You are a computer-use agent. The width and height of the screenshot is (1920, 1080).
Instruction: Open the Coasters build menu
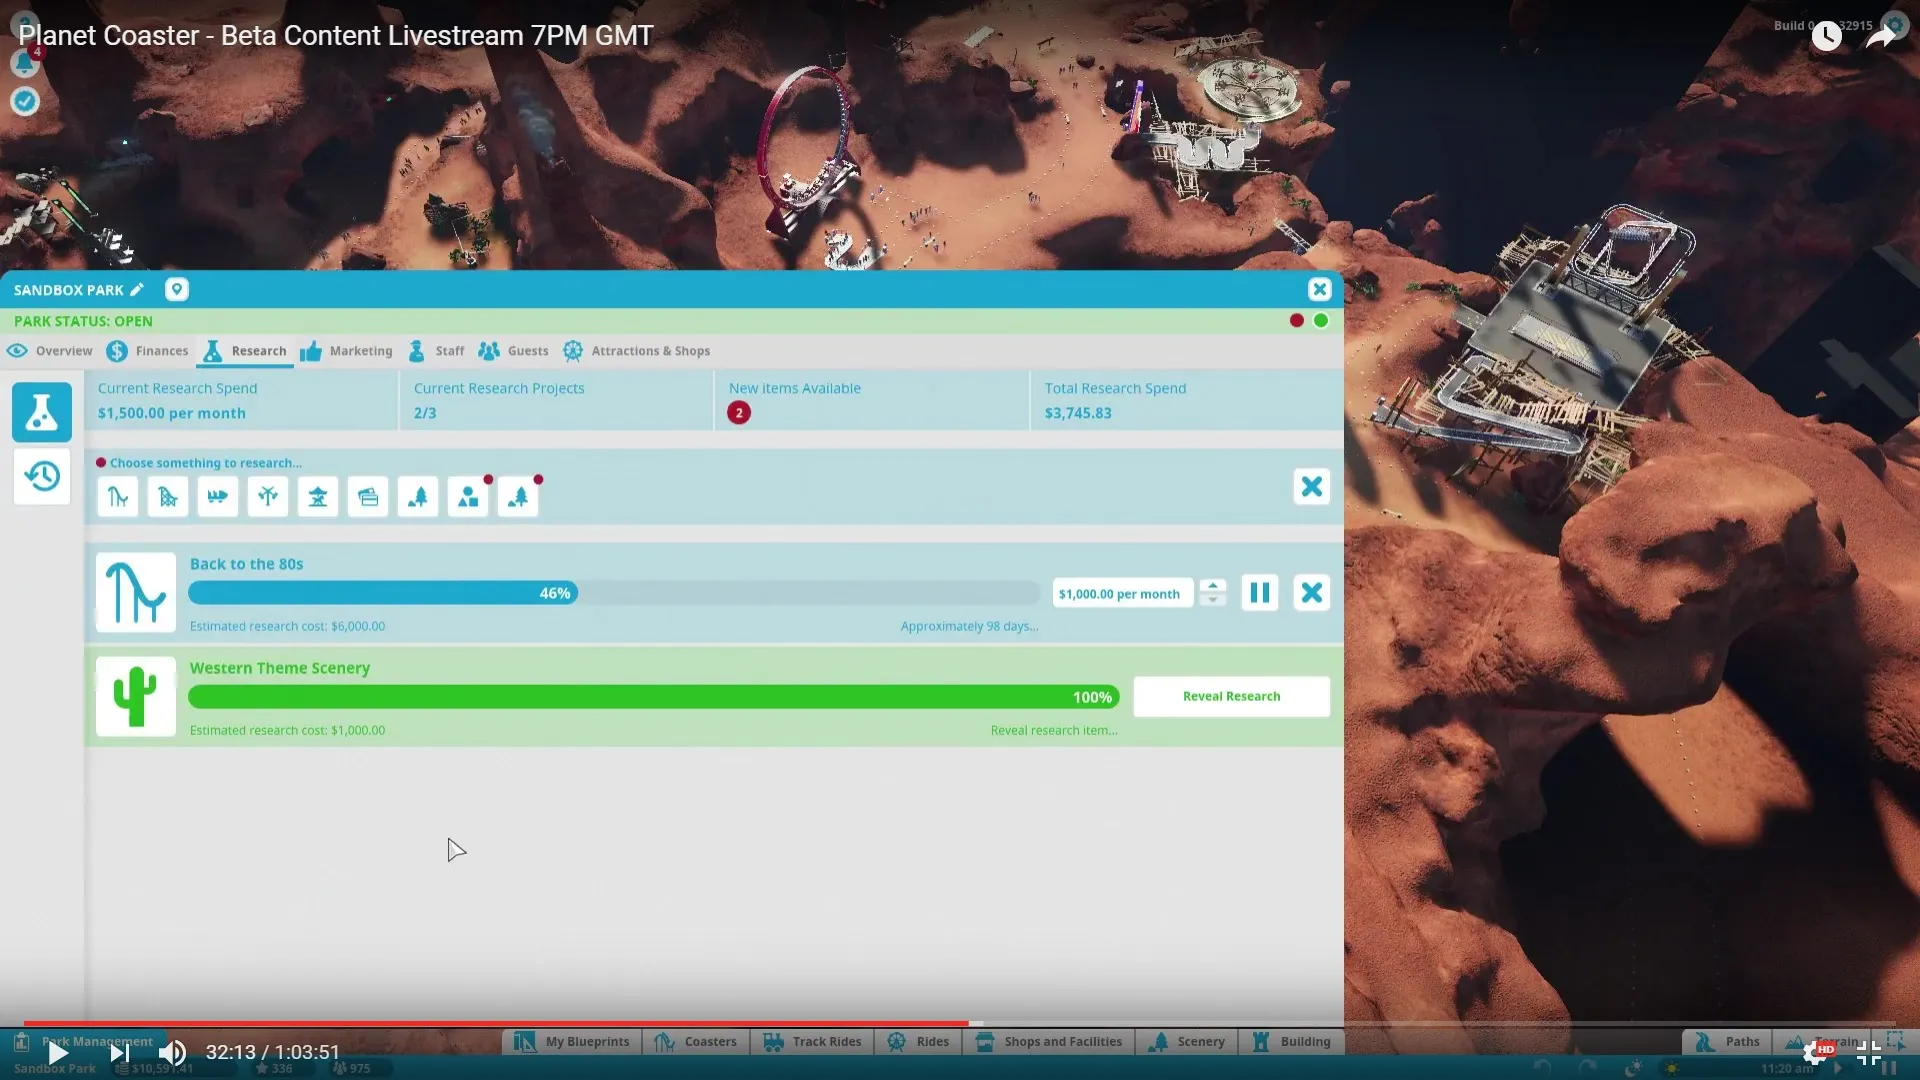[696, 1042]
